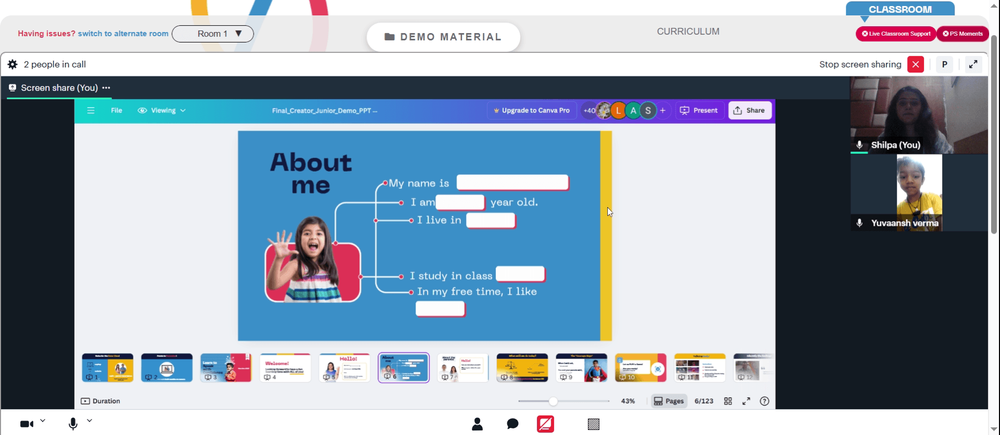The width and height of the screenshot is (1000, 435).
Task: Add collaborator with plus icon
Action: coord(663,110)
